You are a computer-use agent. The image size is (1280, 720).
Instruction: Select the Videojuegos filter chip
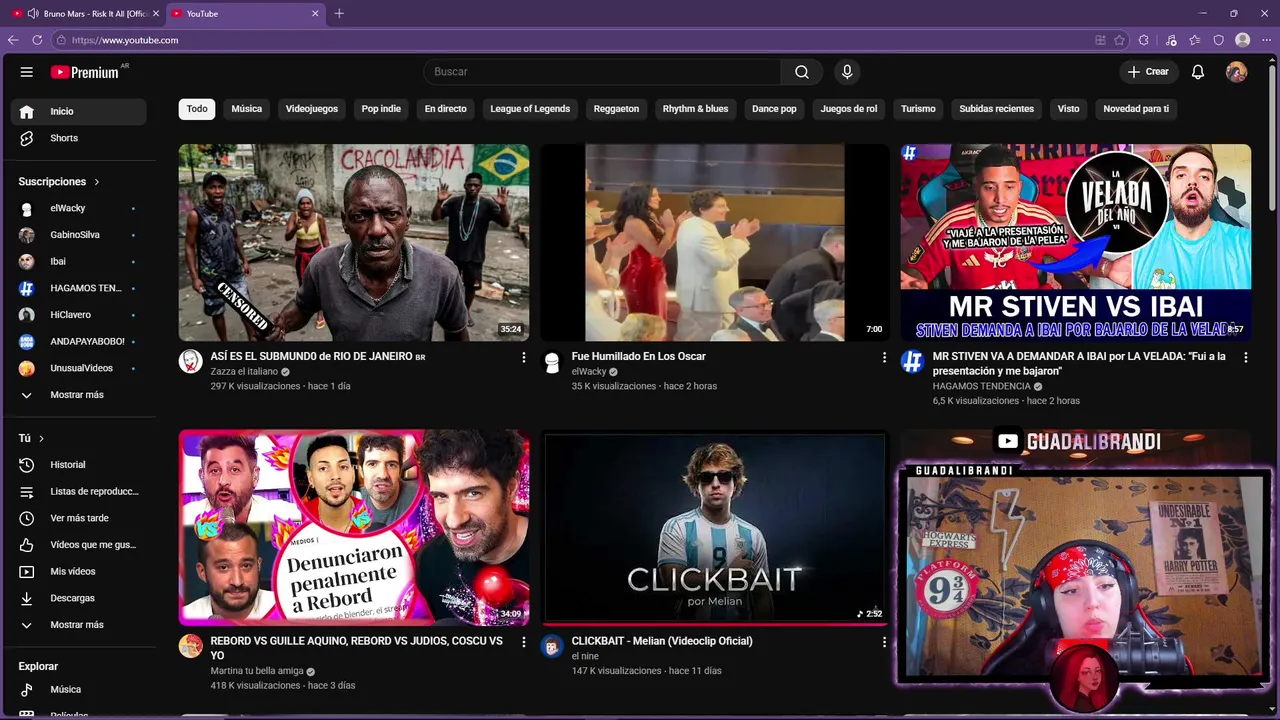coord(312,109)
